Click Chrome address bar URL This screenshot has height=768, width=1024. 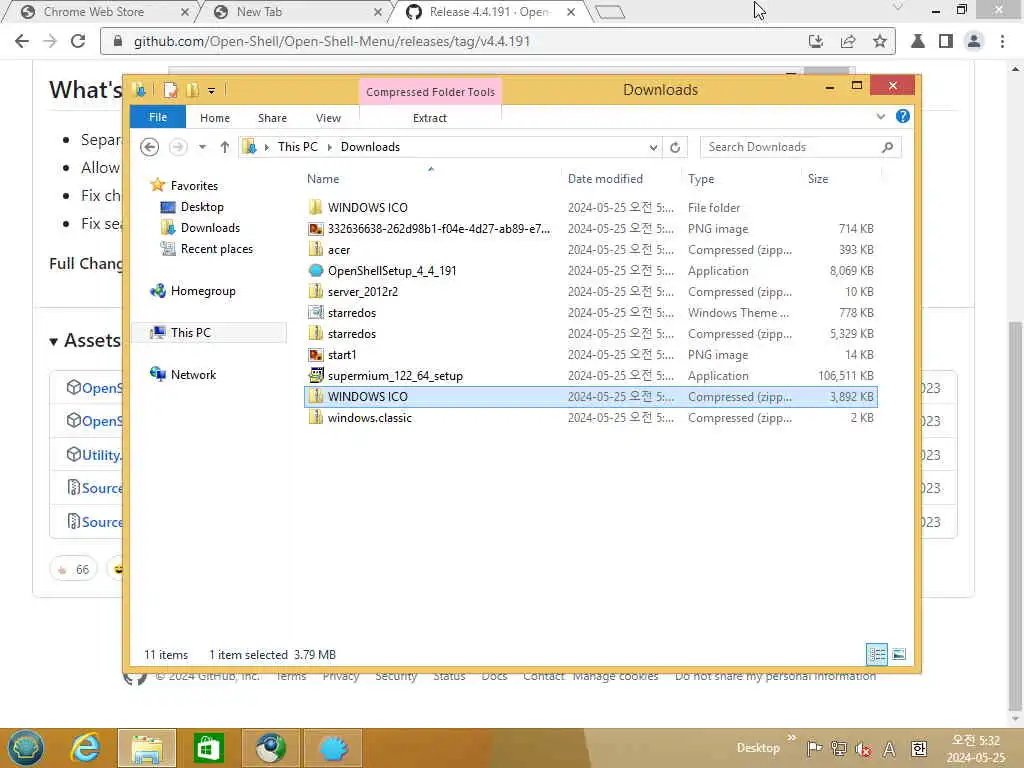332,41
